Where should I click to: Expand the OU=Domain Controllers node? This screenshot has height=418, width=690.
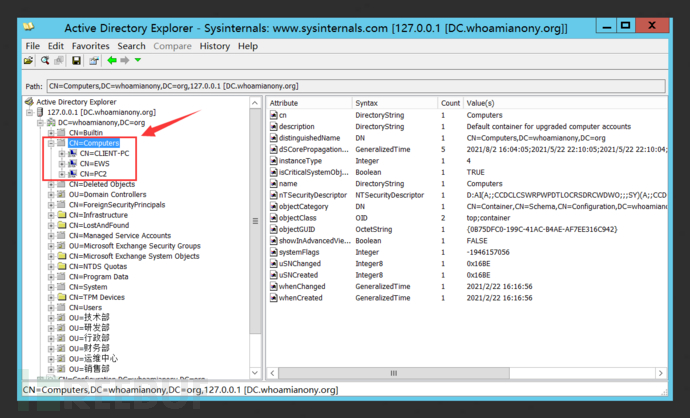point(50,194)
